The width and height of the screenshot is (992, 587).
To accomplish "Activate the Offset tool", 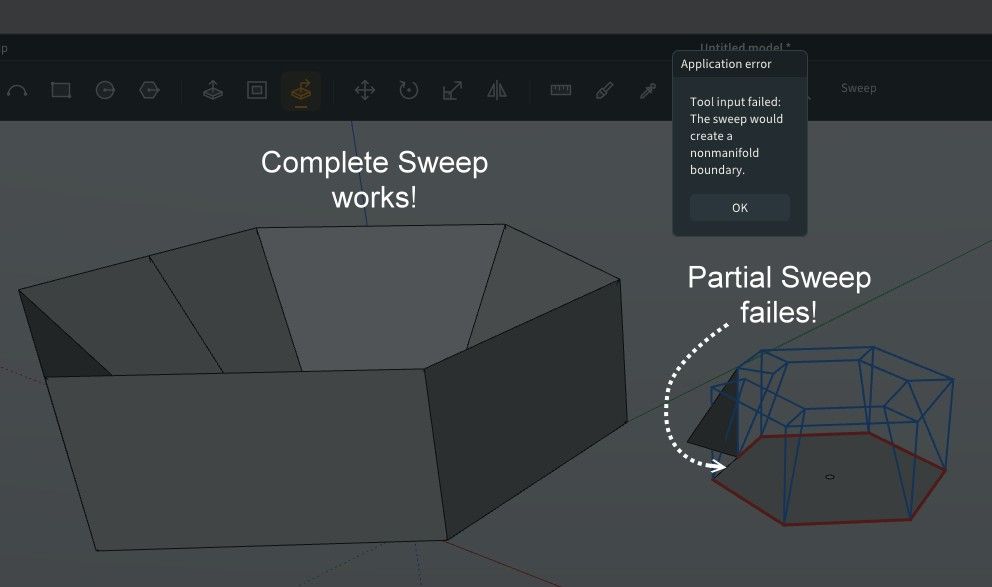I will click(257, 90).
